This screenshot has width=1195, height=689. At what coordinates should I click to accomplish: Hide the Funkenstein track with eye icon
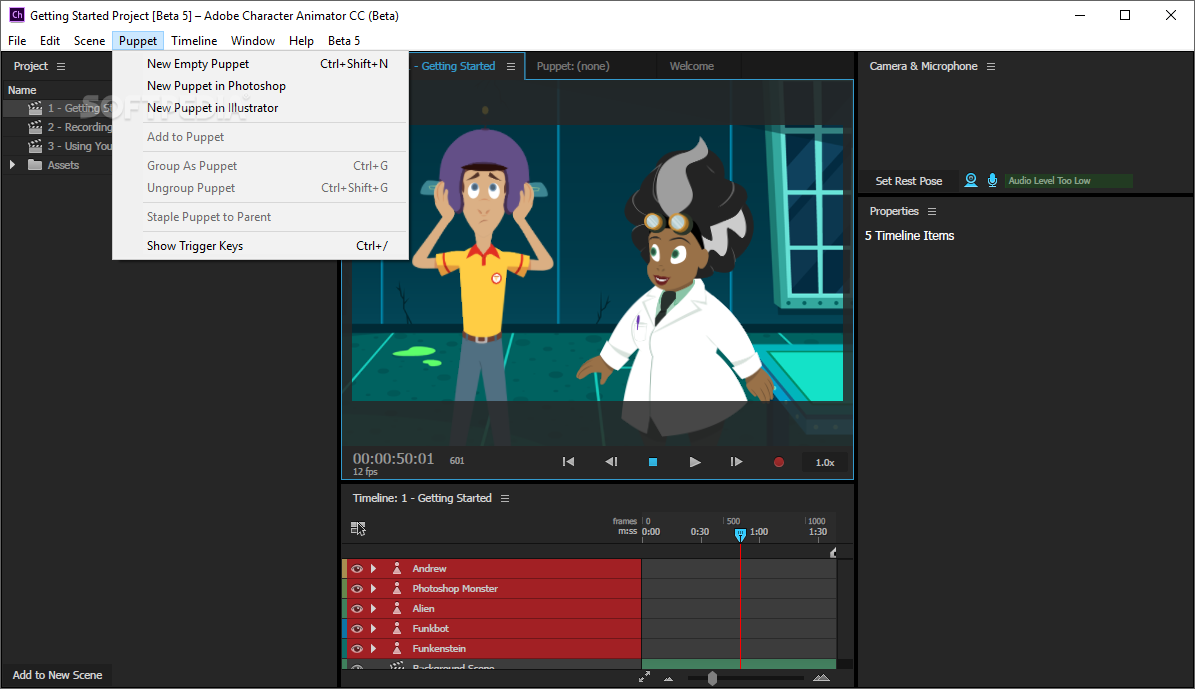(357, 649)
